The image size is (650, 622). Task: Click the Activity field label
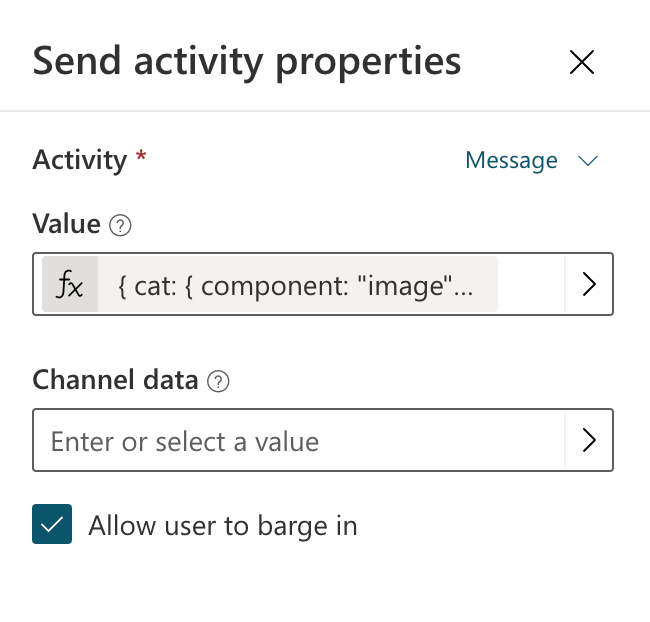pyautogui.click(x=80, y=160)
